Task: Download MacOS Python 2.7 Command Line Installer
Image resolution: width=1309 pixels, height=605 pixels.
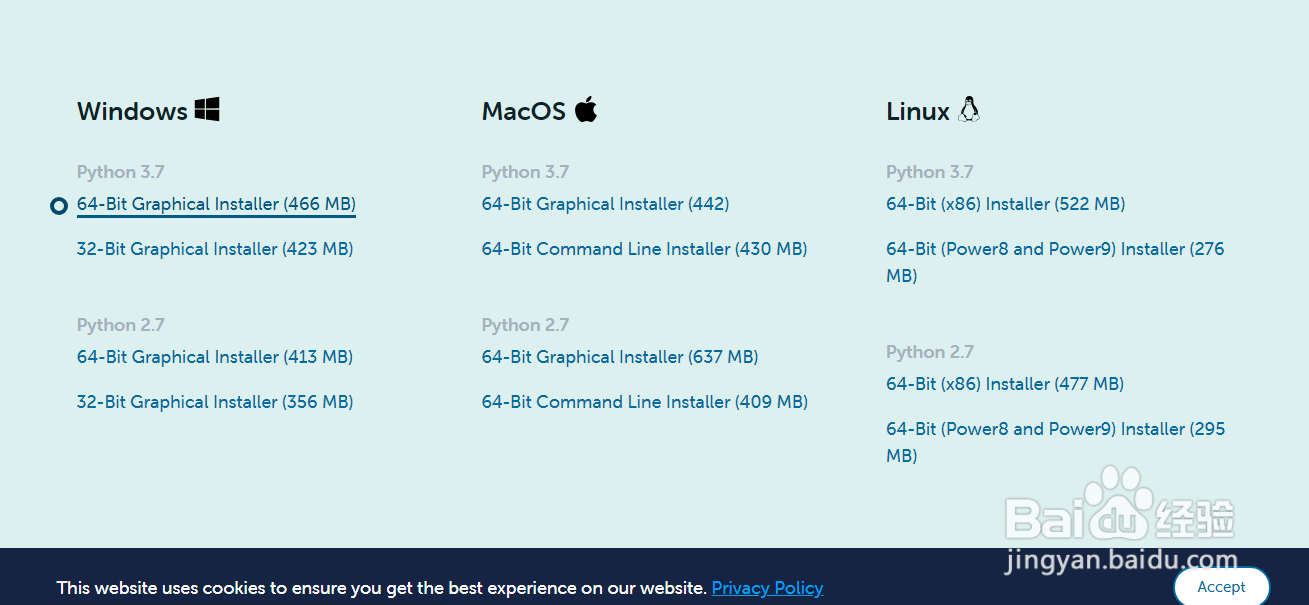Action: pyautogui.click(x=644, y=402)
